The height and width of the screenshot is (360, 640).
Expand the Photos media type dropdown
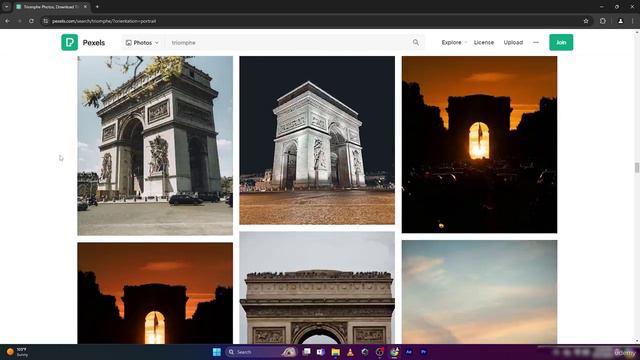tap(142, 42)
